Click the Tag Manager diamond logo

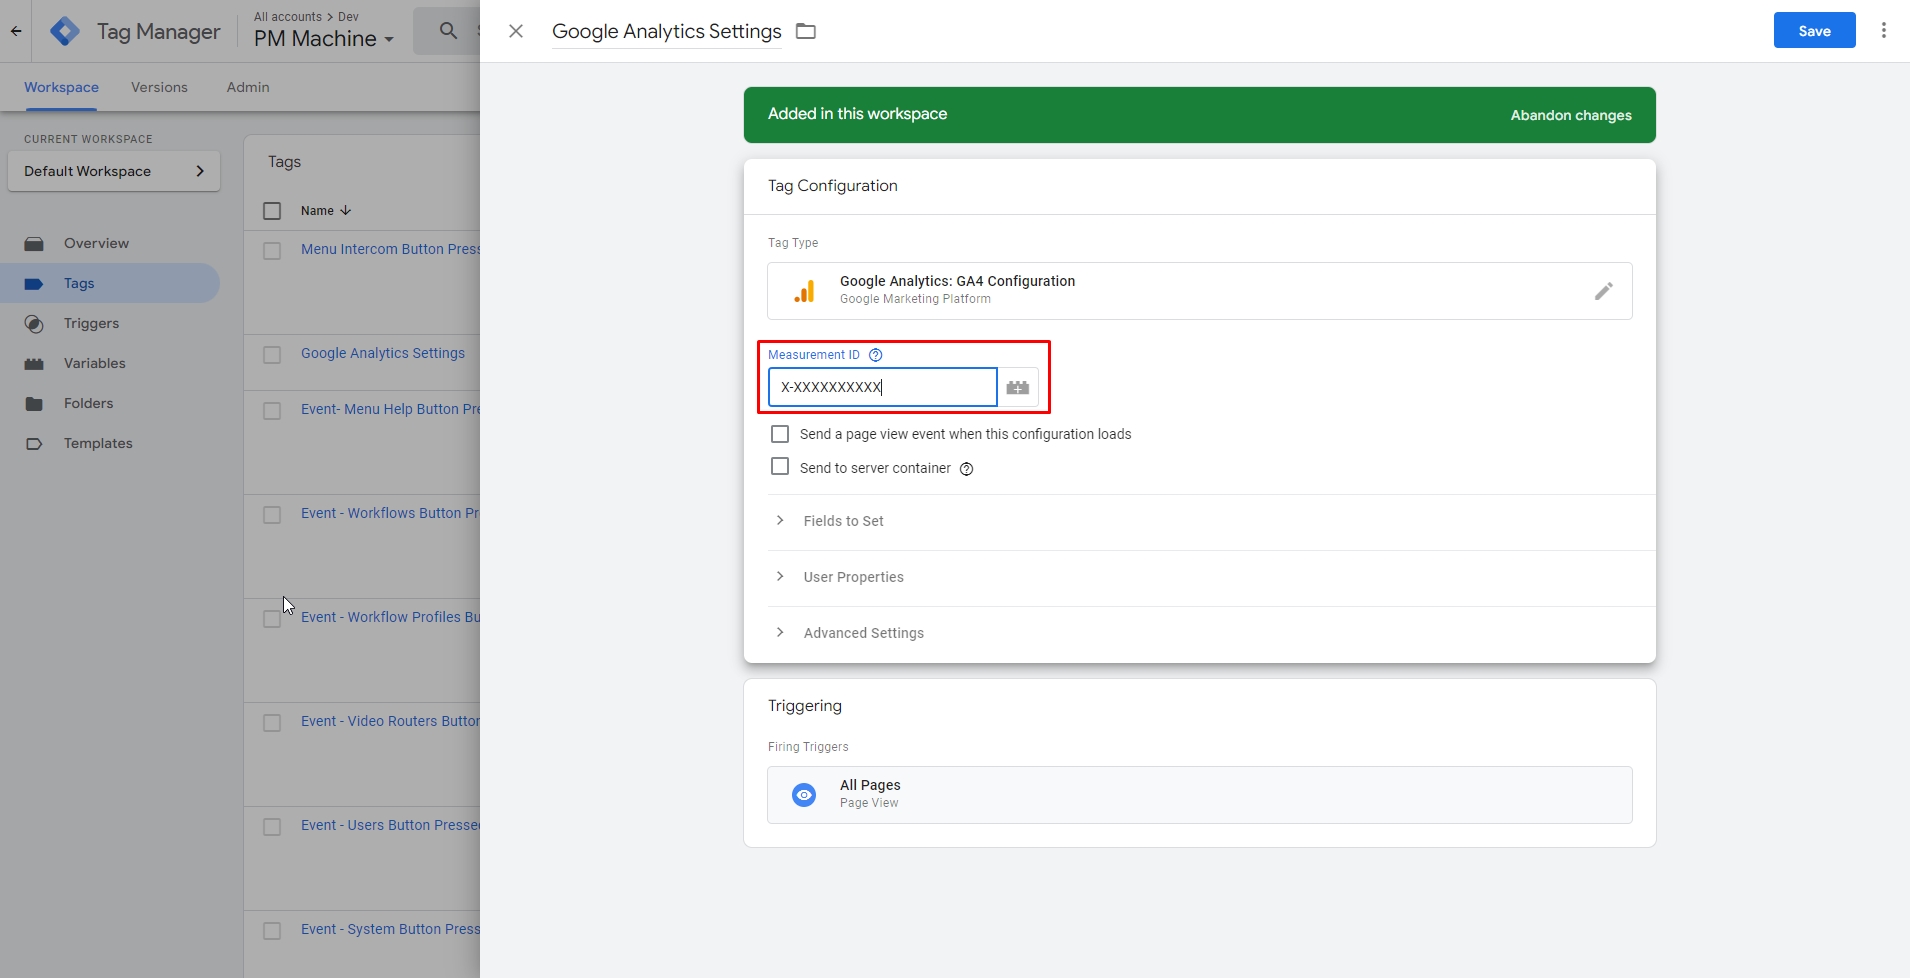(x=65, y=31)
